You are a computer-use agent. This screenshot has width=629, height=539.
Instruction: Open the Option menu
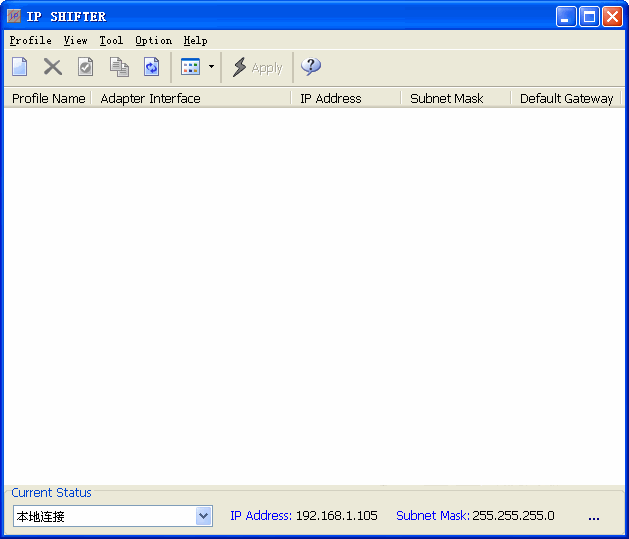click(x=153, y=41)
